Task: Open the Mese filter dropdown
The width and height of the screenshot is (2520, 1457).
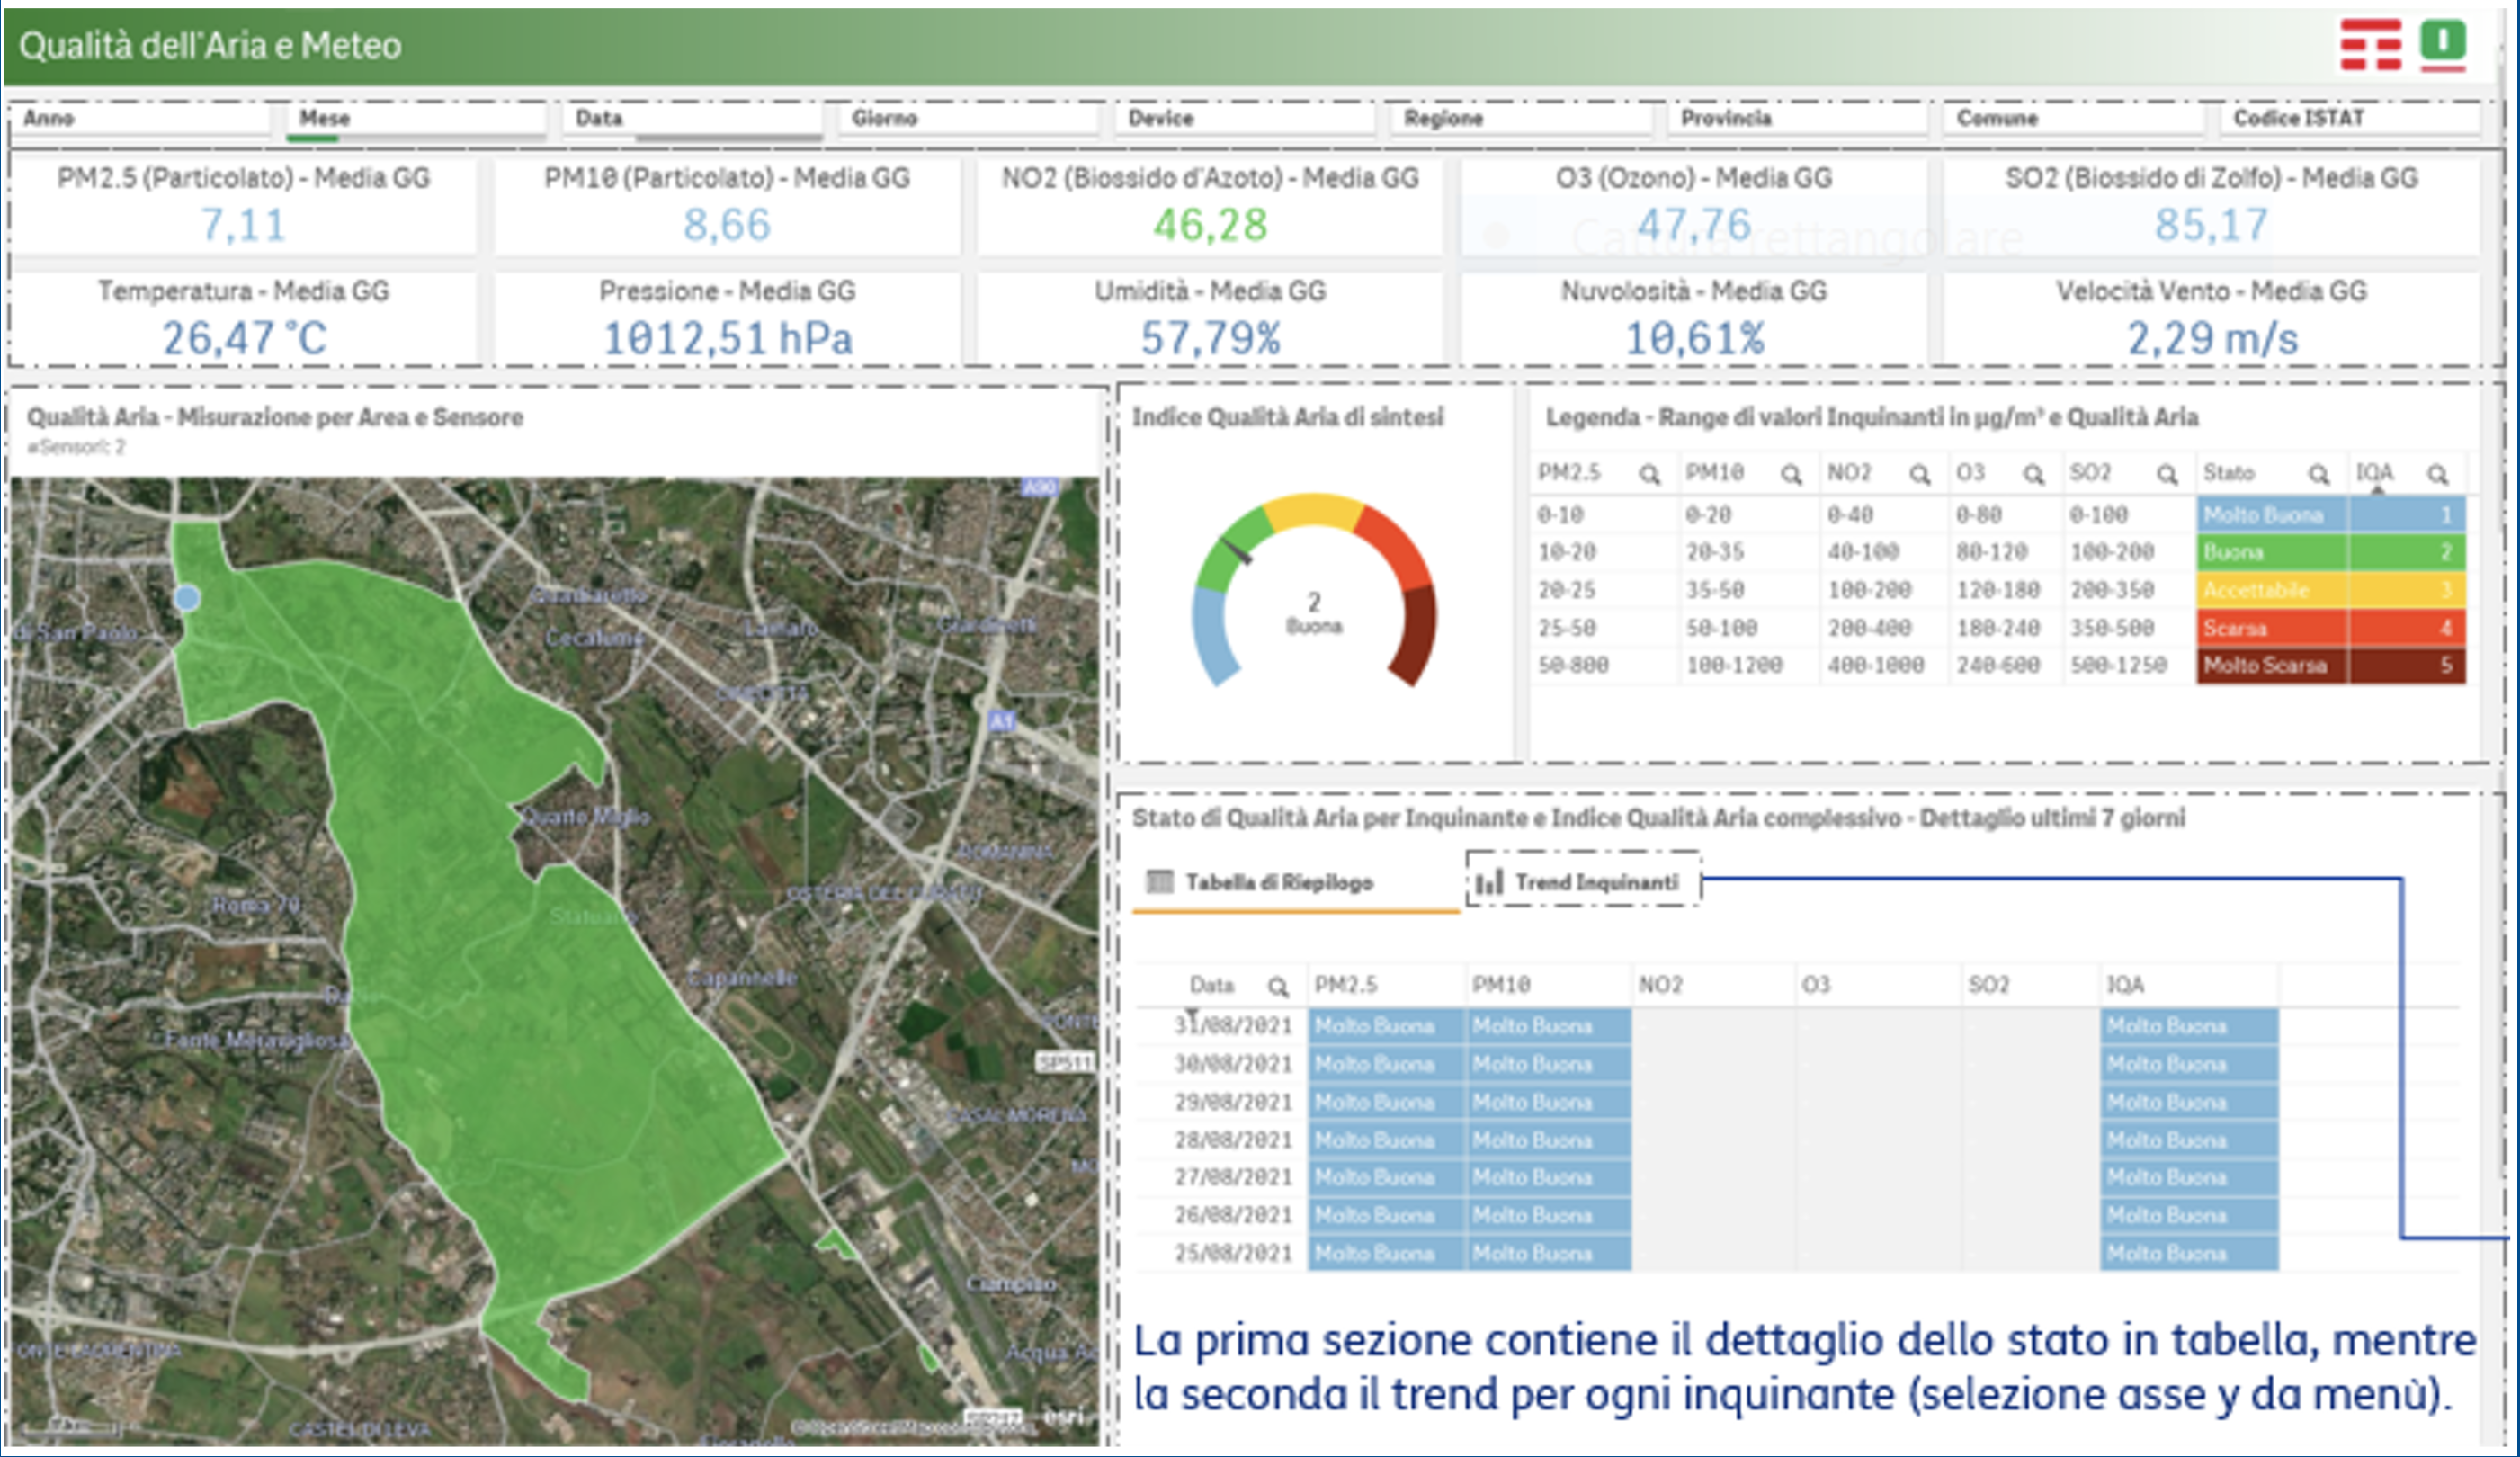Action: [416, 119]
